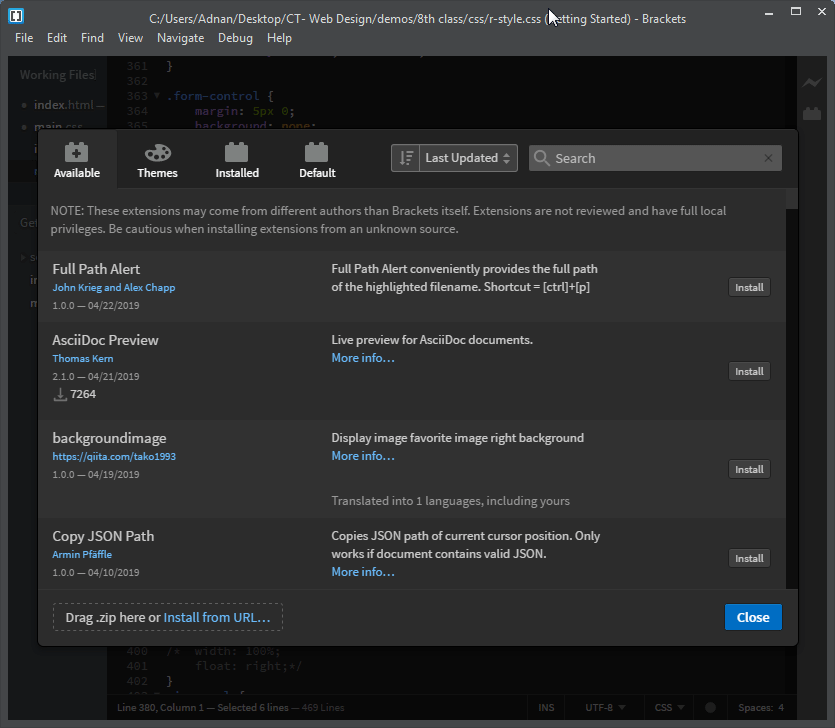The width and height of the screenshot is (835, 728).
Task: Open More info for backgroundimage
Action: point(363,456)
